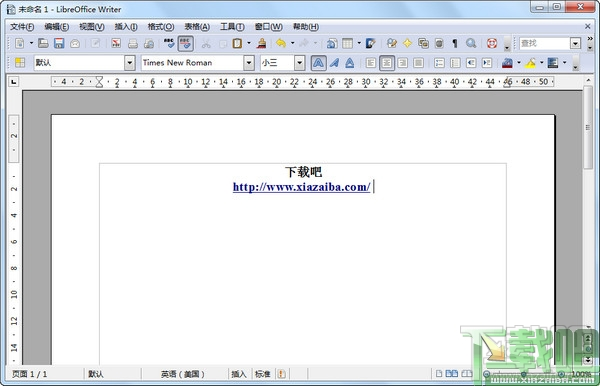Screen dimensions: 600x386
Task: Open the Styles and Formatting icon
Action: (20, 63)
